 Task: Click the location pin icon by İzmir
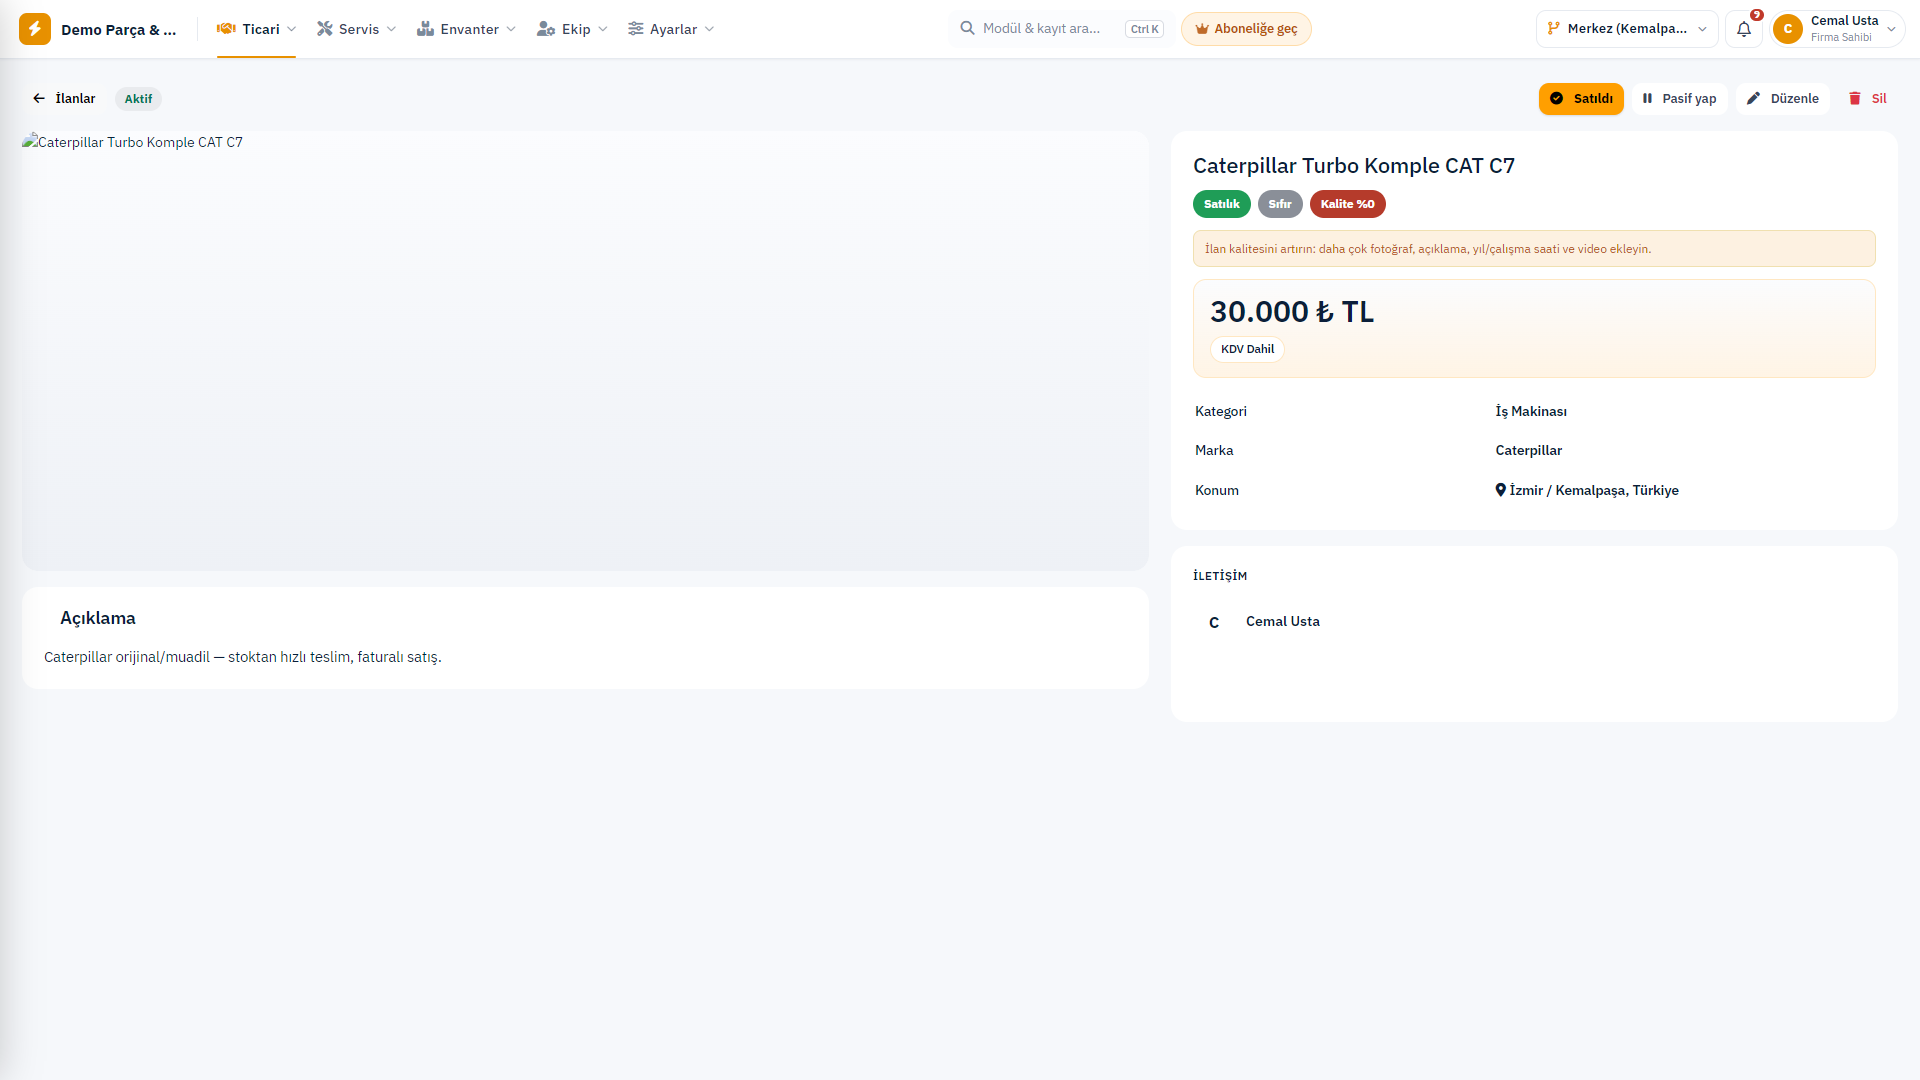click(x=1501, y=490)
